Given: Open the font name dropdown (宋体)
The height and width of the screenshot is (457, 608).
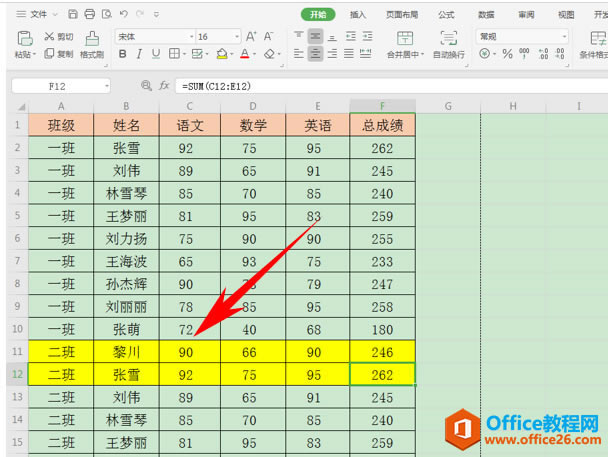Looking at the screenshot, I should coord(192,37).
